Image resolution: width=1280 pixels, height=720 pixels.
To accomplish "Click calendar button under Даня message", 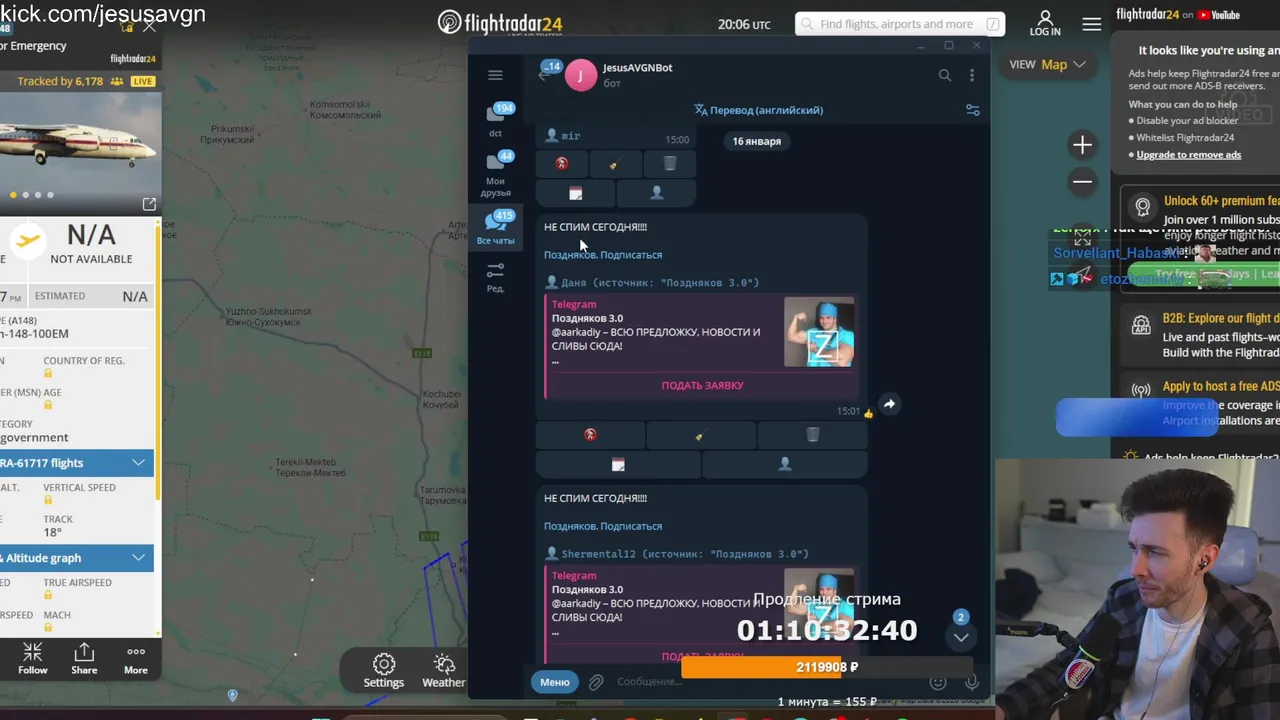I will [618, 464].
